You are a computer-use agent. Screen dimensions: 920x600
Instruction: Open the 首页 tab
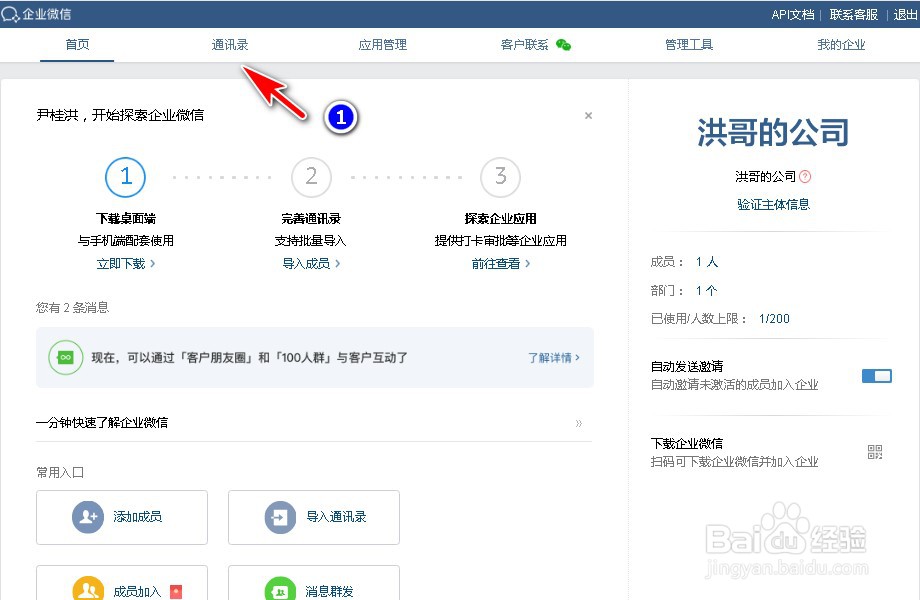[77, 45]
